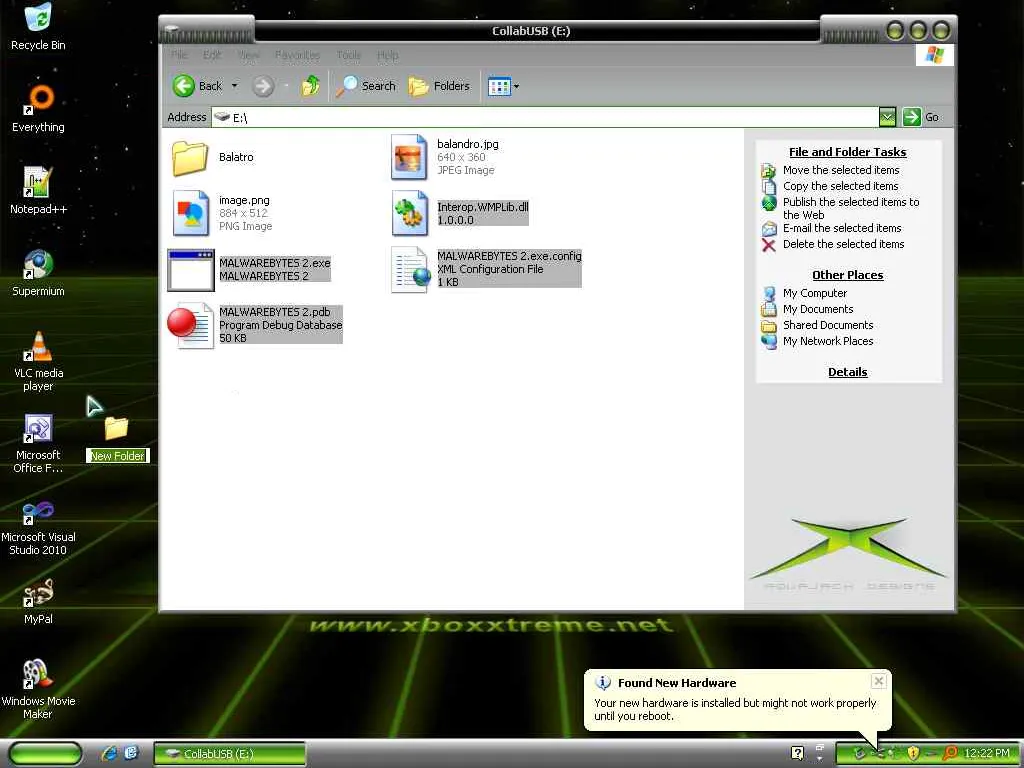Click the Forward arrow button
The width and height of the screenshot is (1024, 768).
263,86
